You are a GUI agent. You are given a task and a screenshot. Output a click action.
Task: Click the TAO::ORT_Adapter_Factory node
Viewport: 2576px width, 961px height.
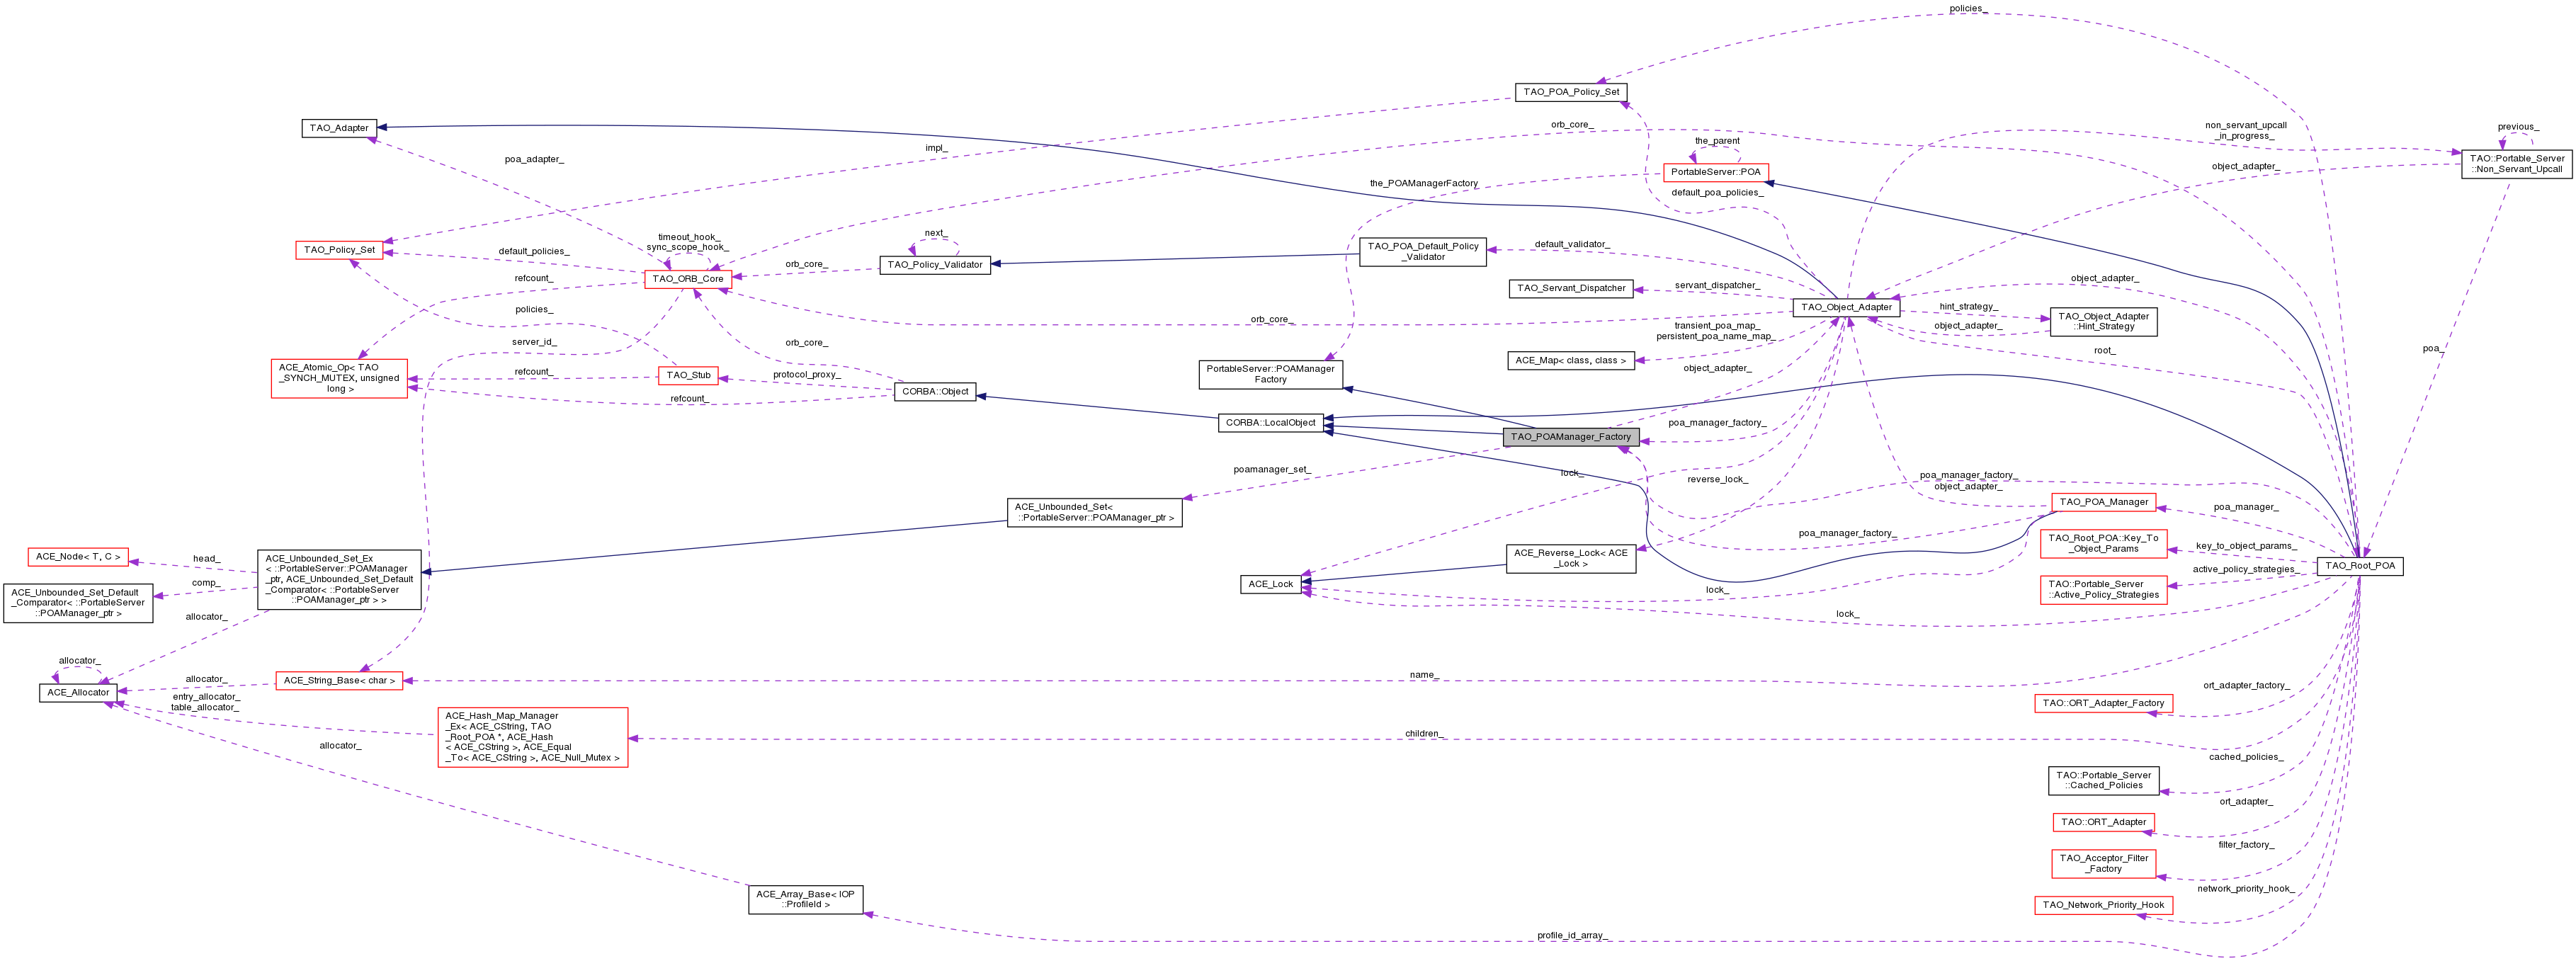point(2103,703)
